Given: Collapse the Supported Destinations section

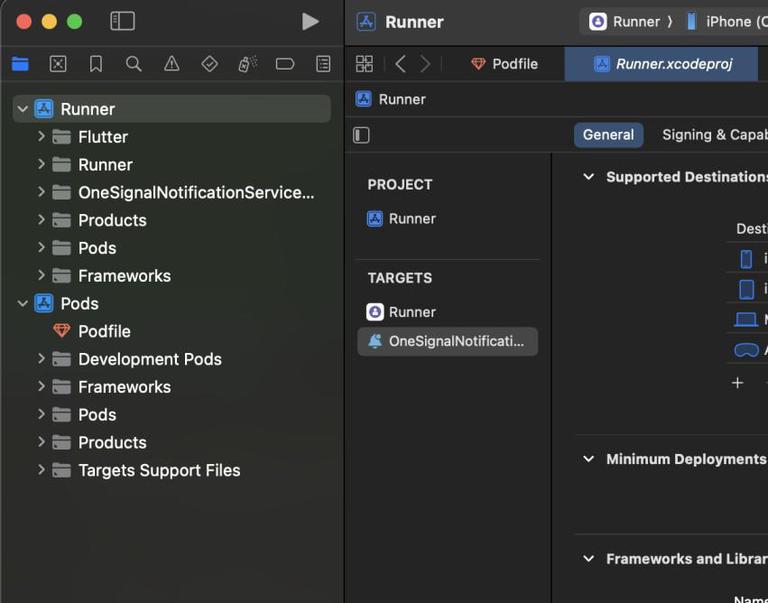Looking at the screenshot, I should click(x=588, y=177).
